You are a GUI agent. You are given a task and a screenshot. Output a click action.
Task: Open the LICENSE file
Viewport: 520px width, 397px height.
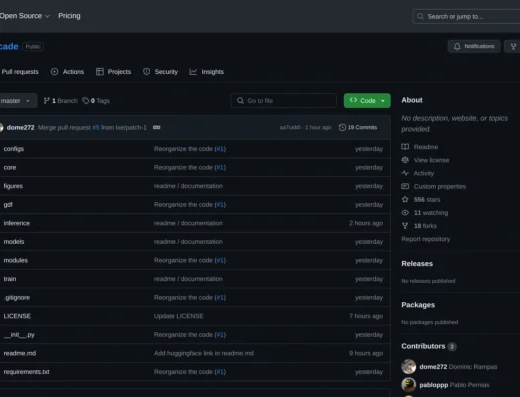point(17,316)
